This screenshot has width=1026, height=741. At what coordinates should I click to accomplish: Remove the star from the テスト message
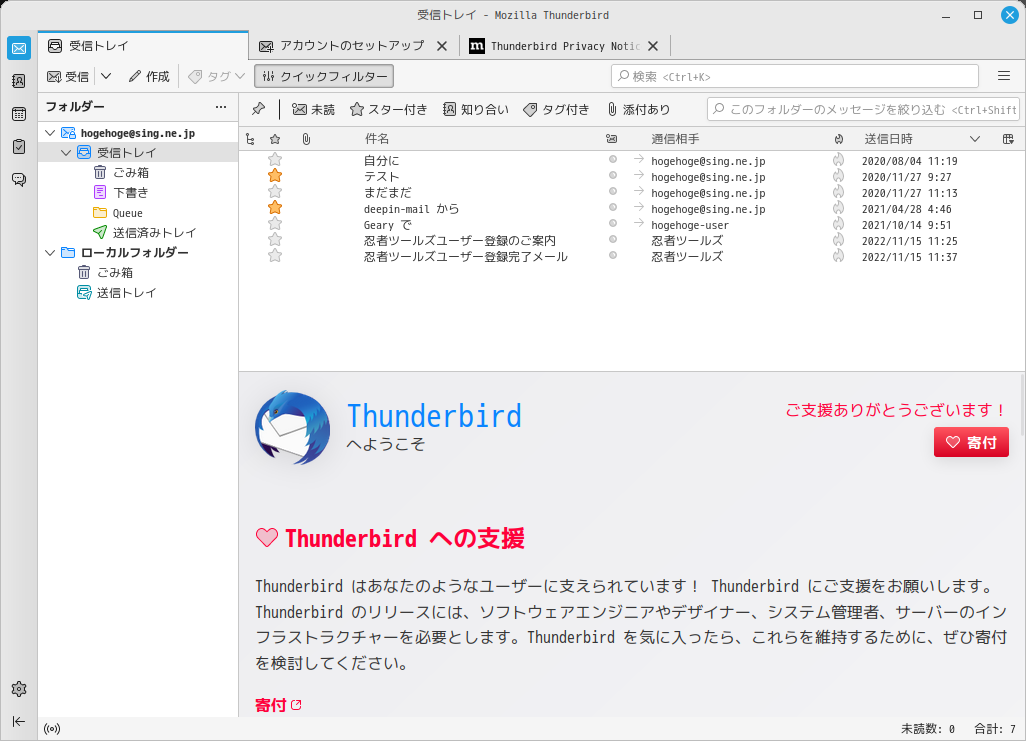click(x=275, y=175)
